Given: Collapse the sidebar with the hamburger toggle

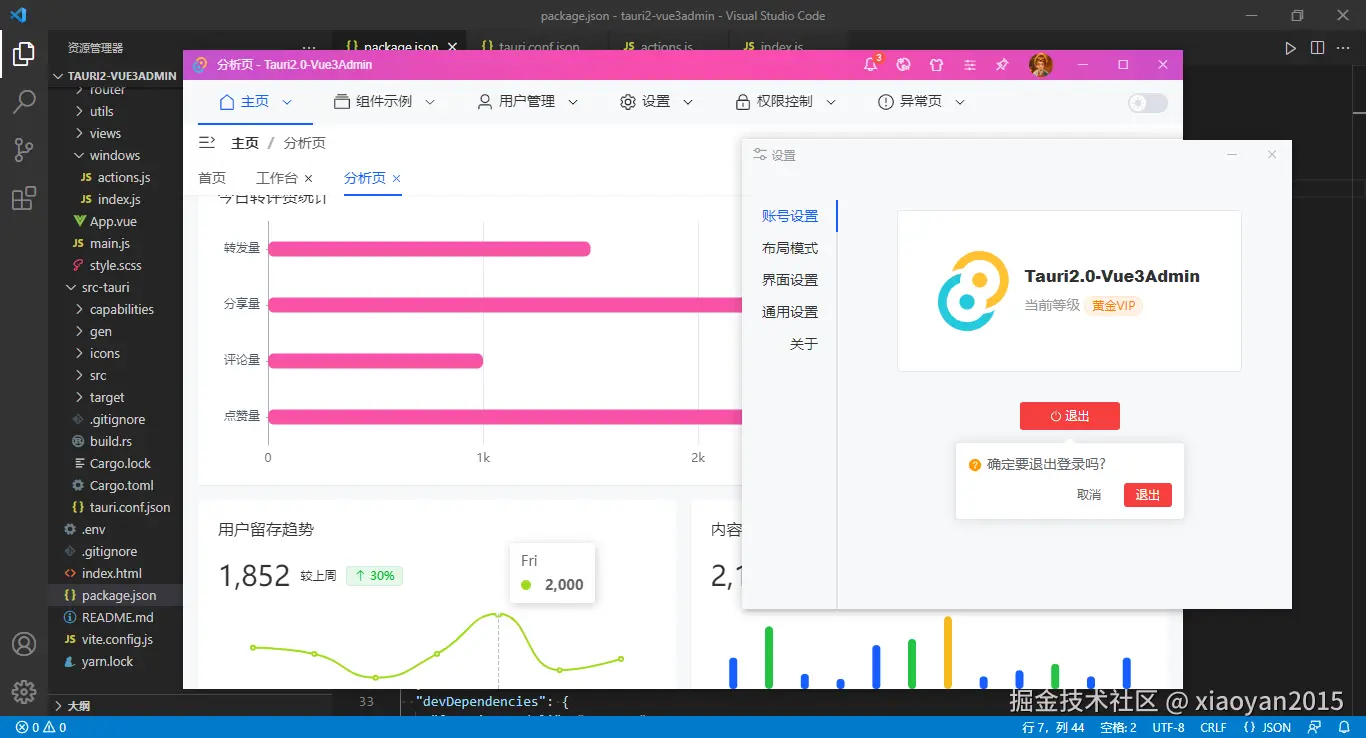Looking at the screenshot, I should pos(207,142).
